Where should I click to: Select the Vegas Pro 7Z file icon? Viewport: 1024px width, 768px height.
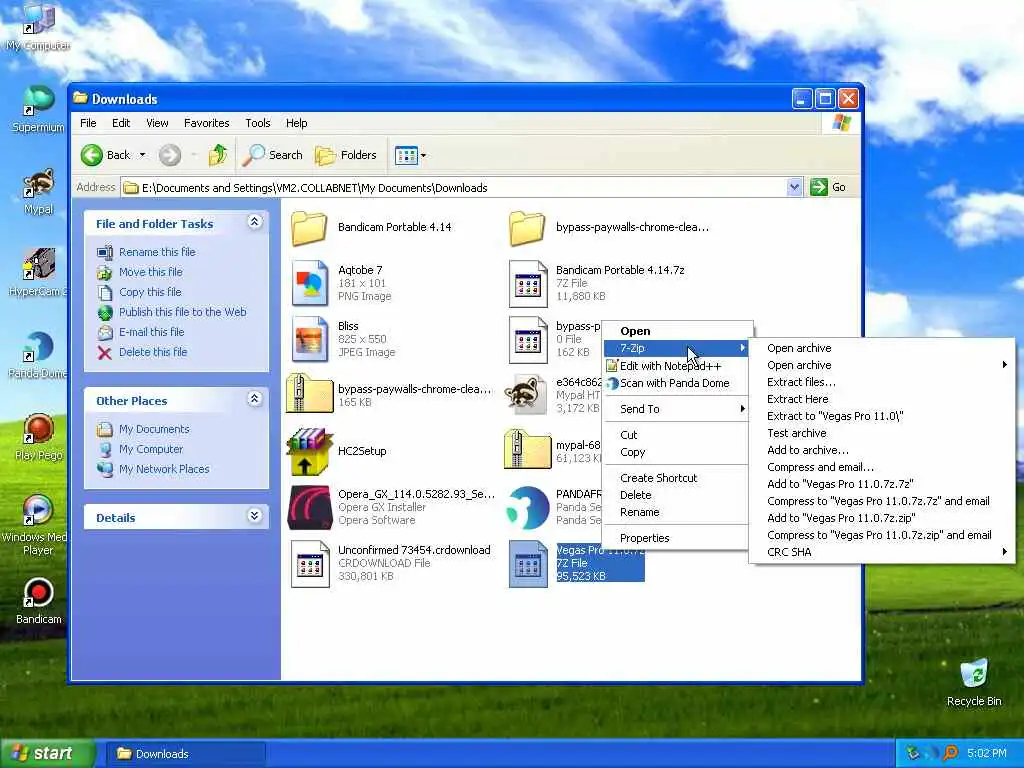tap(528, 564)
